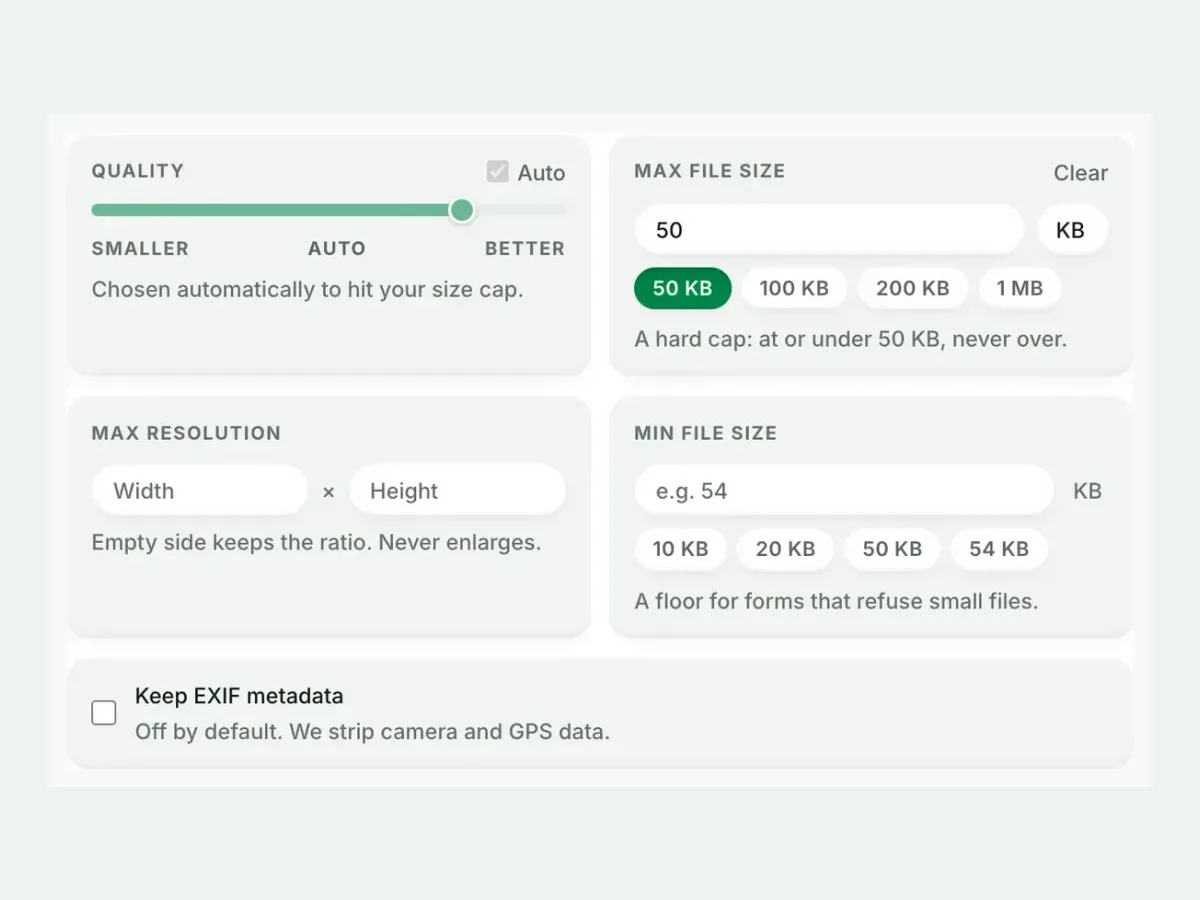Click the MIN FILE SIZE heading
1200x900 pixels.
point(706,433)
